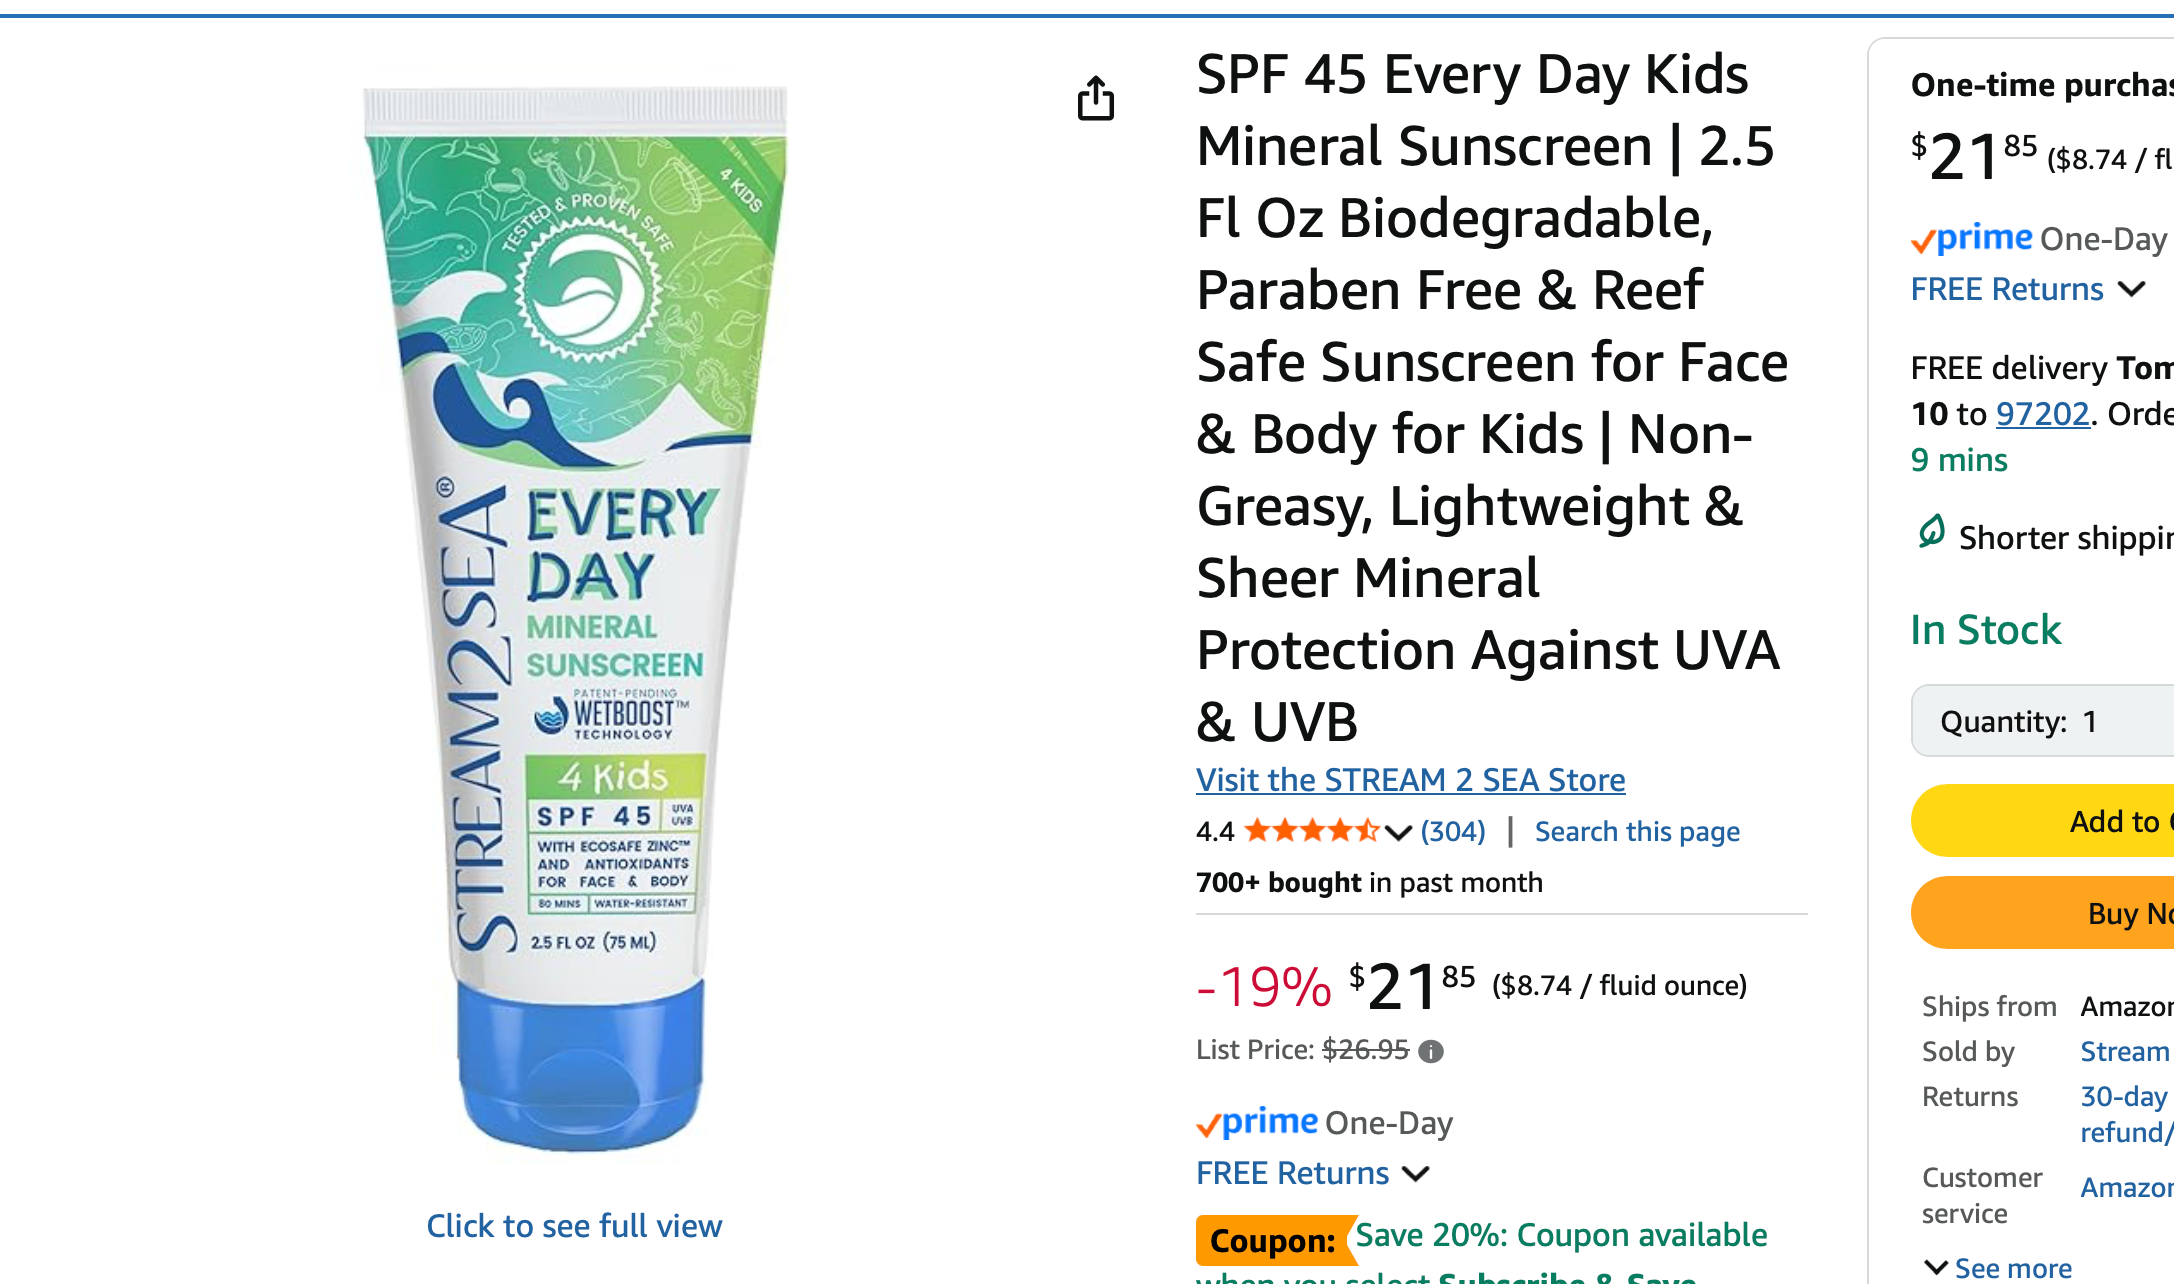Click the List Price info icon
2174x1284 pixels.
pyautogui.click(x=1431, y=1051)
